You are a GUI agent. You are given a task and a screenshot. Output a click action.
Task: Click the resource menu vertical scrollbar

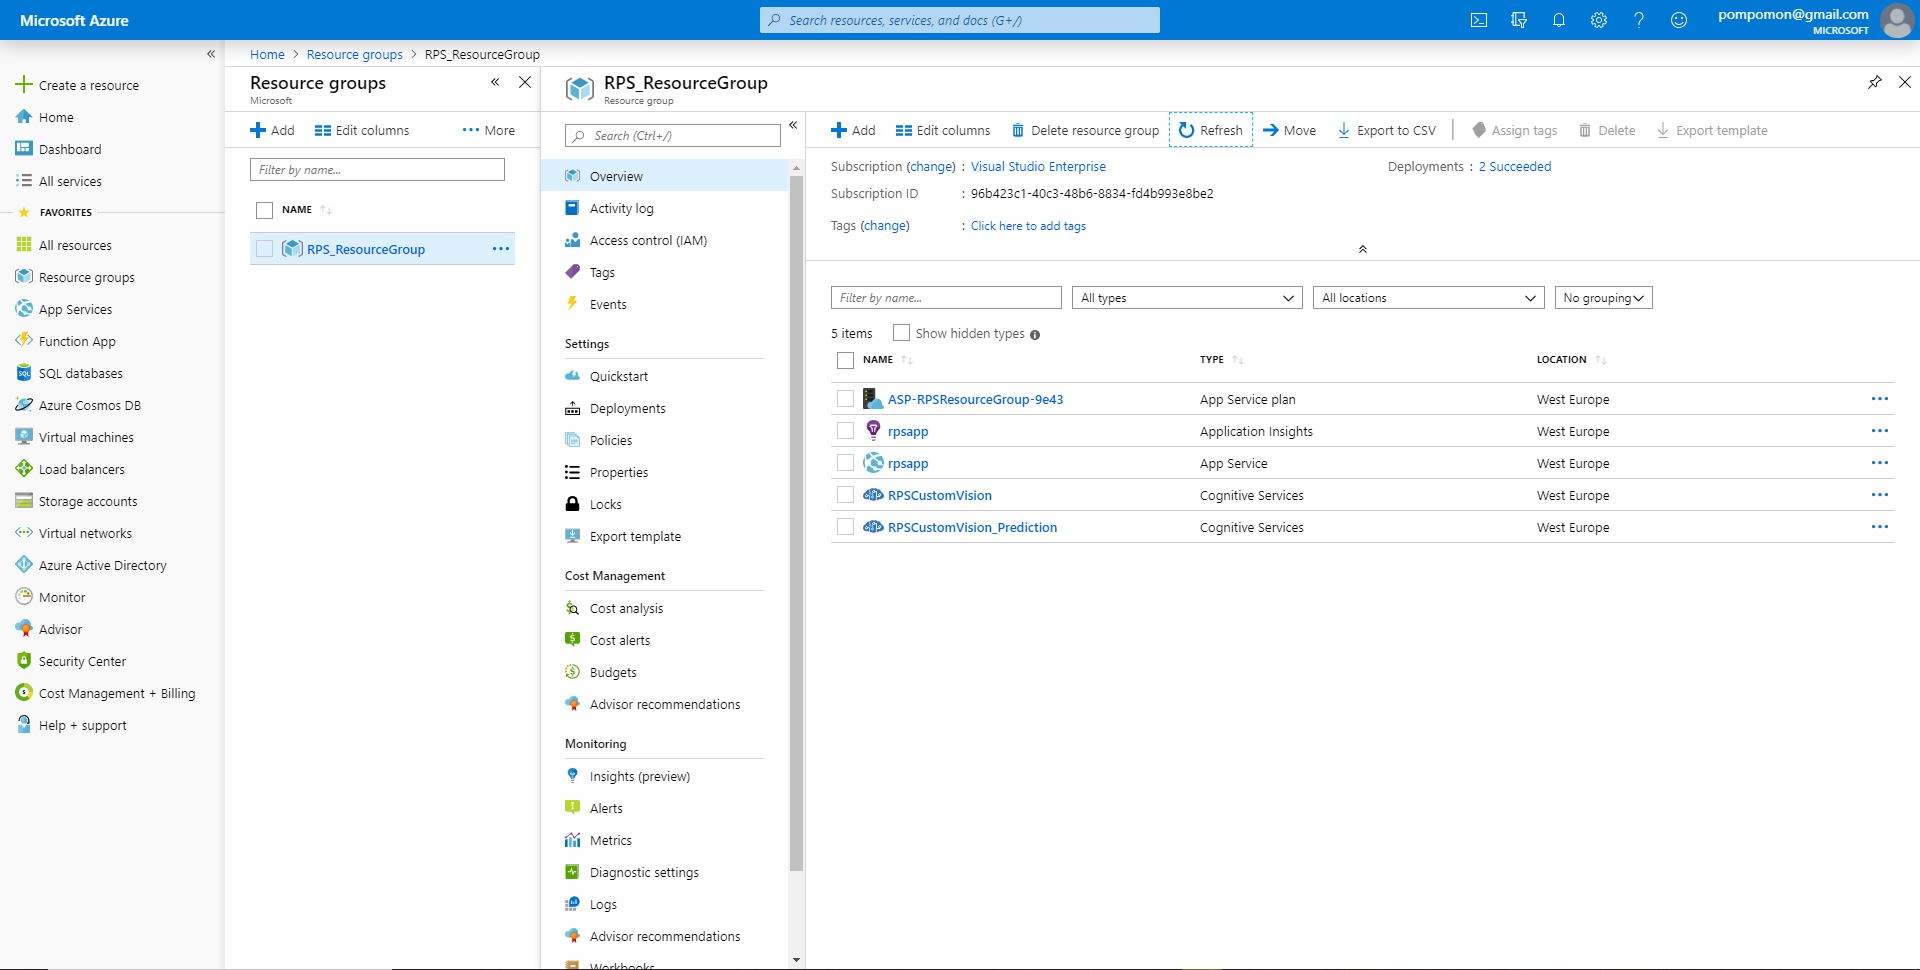click(x=796, y=522)
